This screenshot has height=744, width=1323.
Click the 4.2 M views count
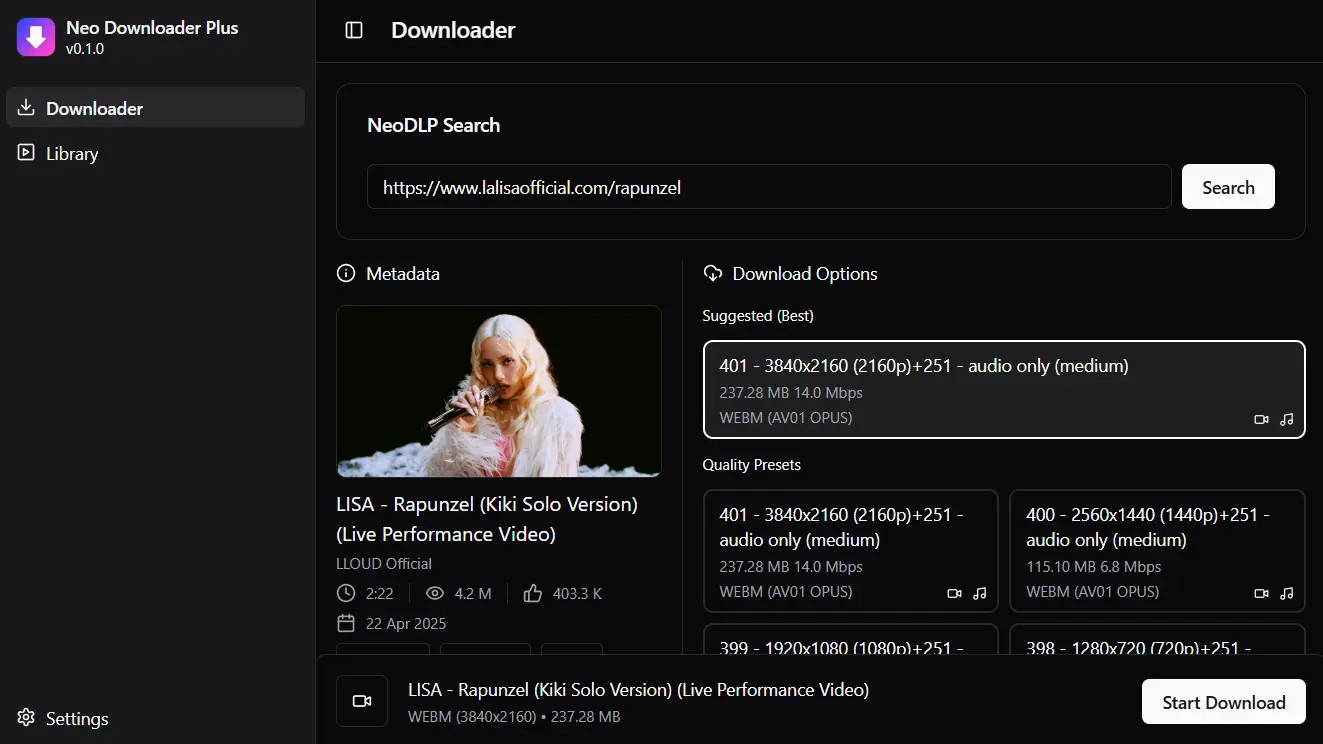473,593
